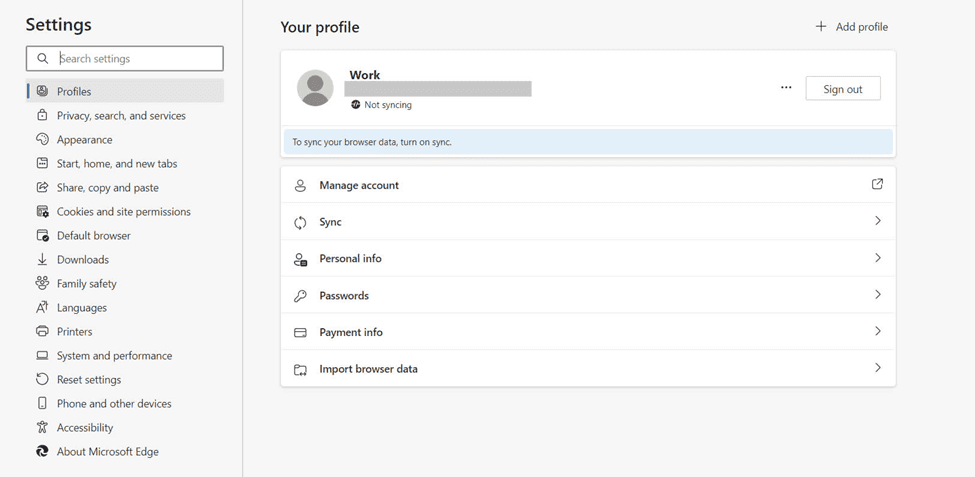
Task: Click the Personal info person icon
Action: pyautogui.click(x=300, y=259)
